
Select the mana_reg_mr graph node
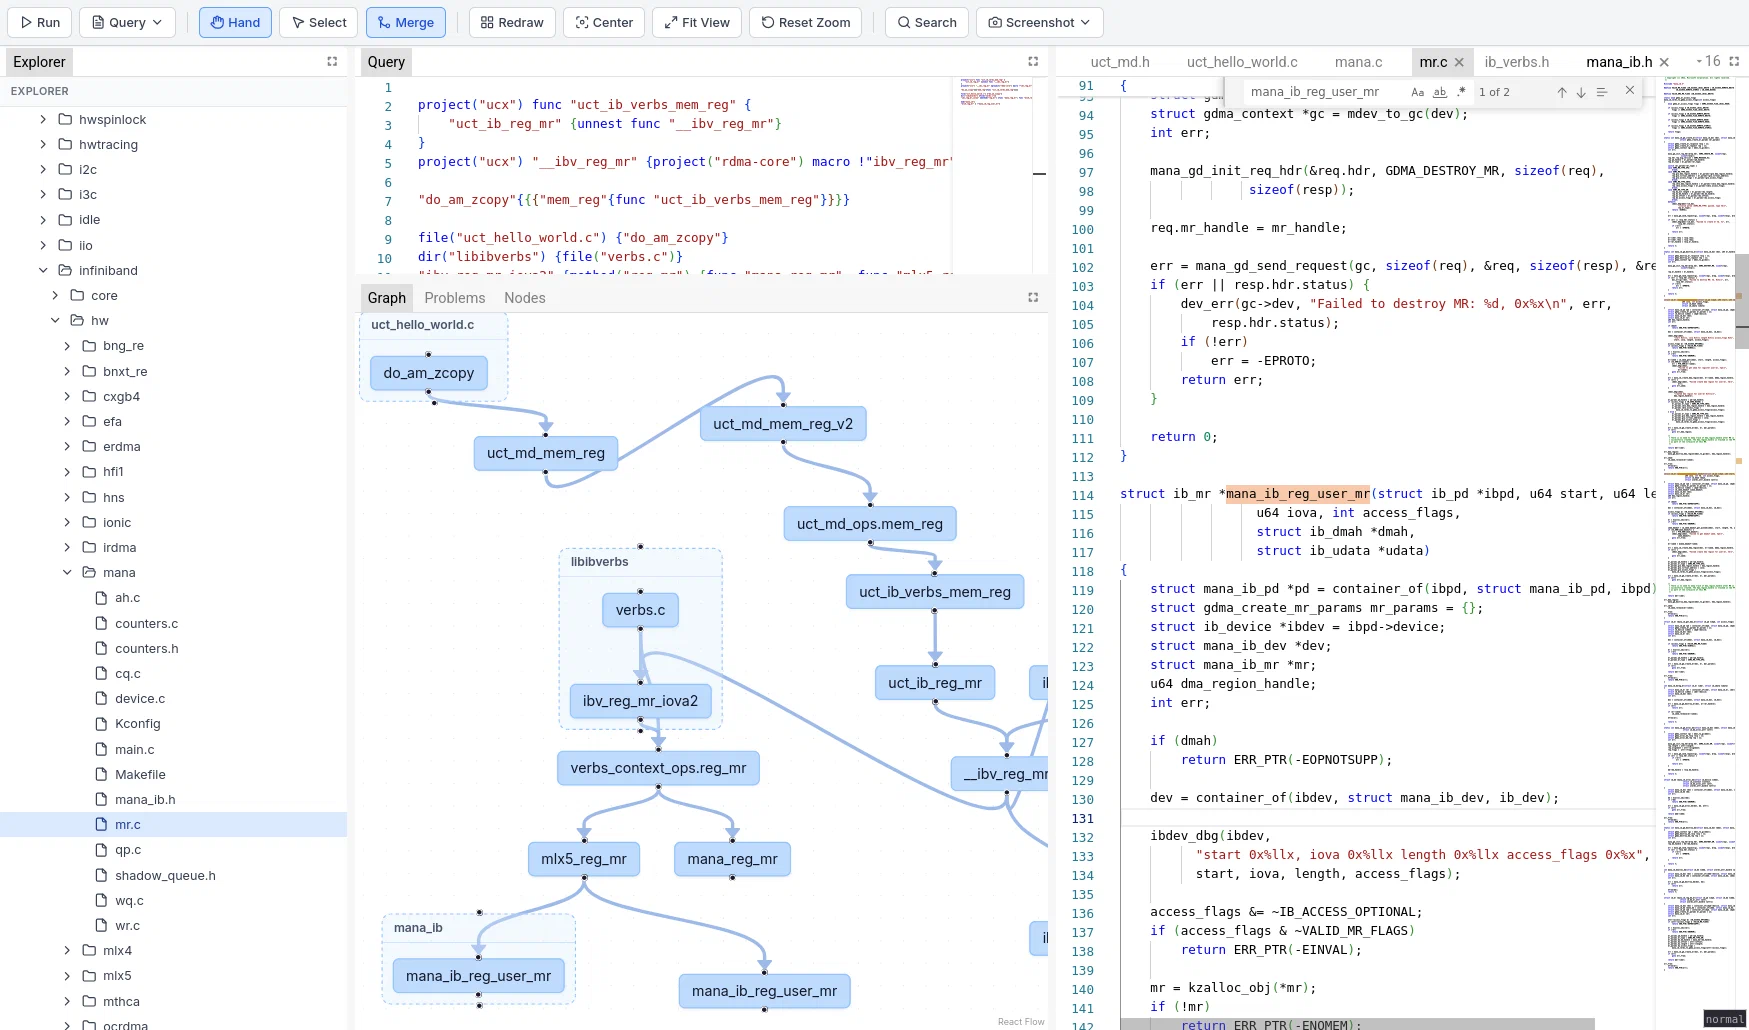[732, 859]
